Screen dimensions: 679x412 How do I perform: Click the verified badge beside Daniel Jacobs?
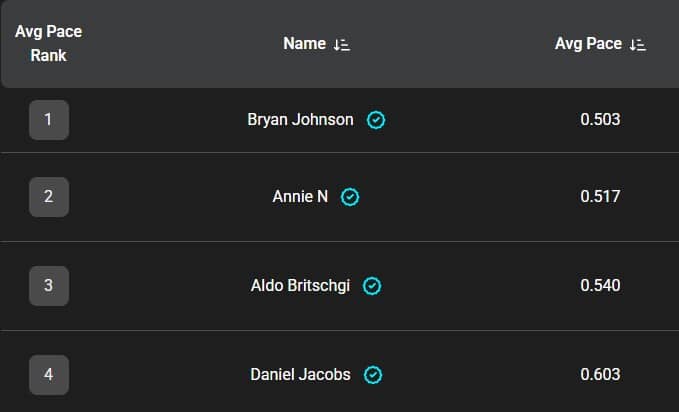tap(373, 375)
